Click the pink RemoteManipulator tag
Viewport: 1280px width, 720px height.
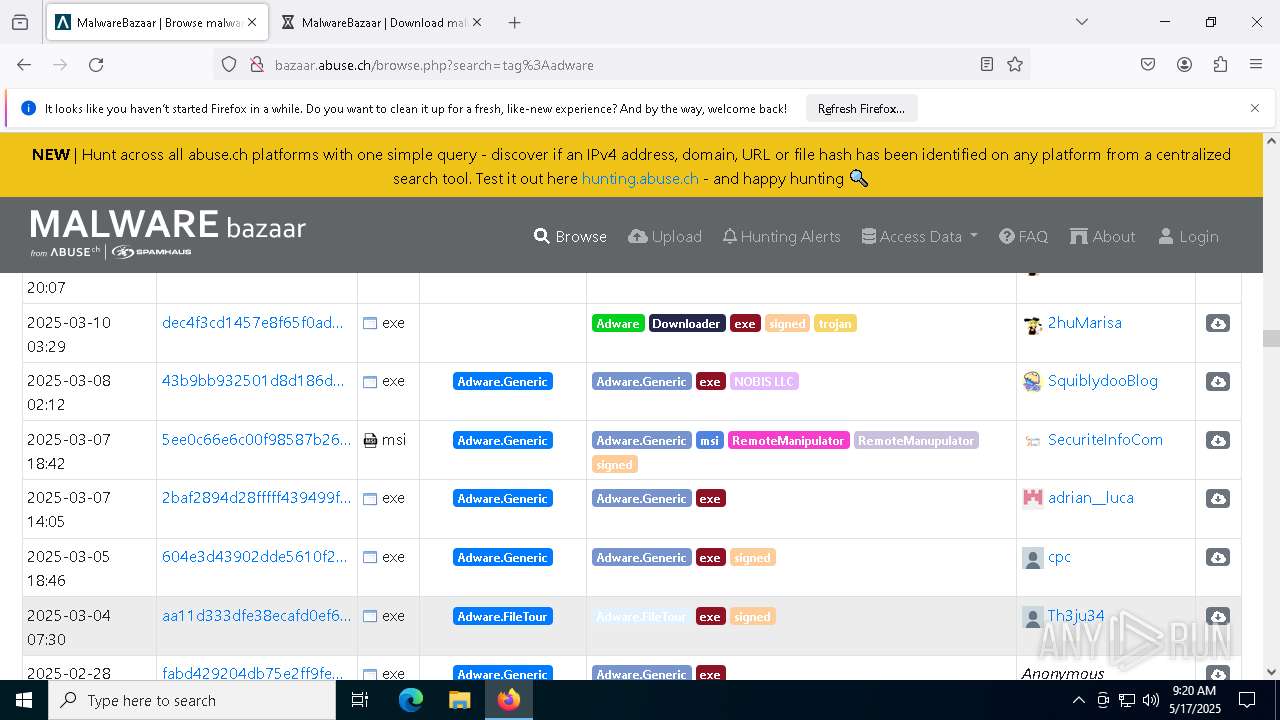pyautogui.click(x=788, y=441)
